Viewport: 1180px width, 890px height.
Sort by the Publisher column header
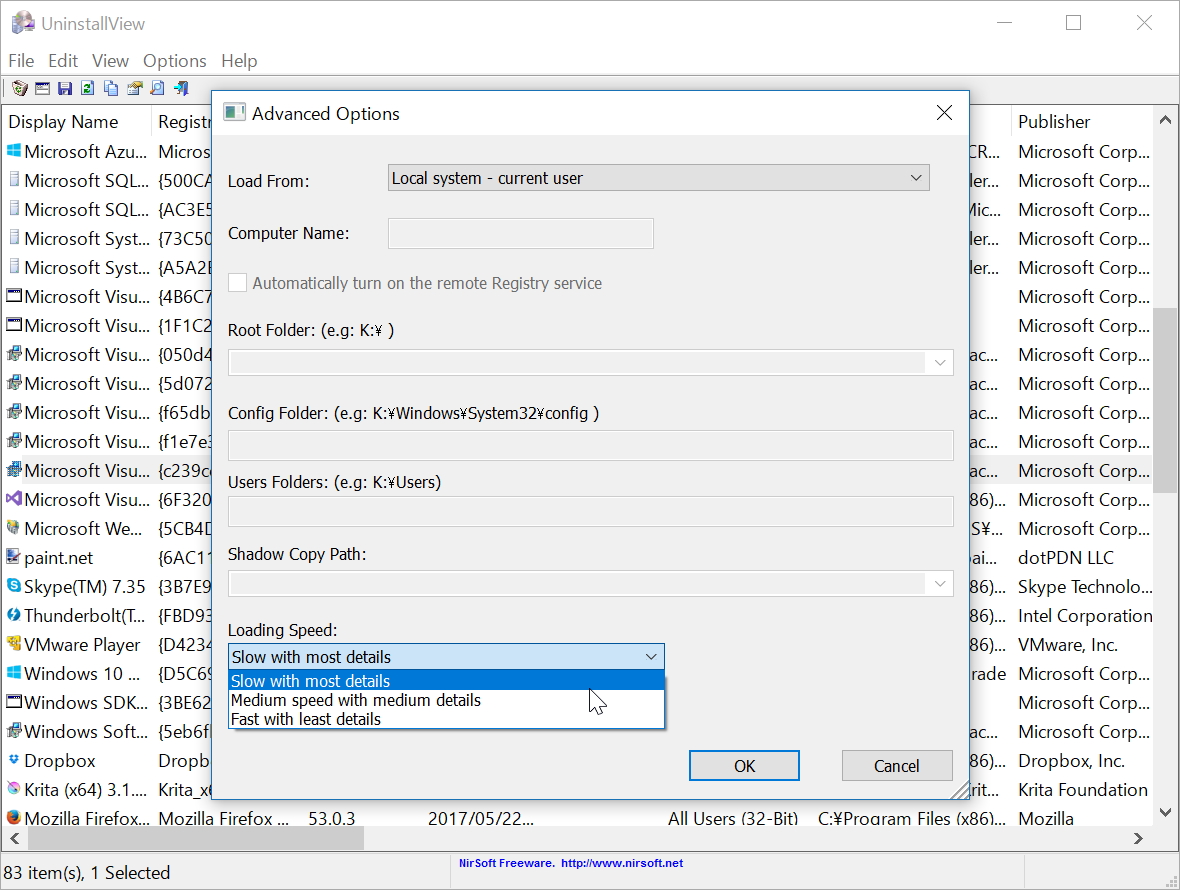click(1082, 122)
